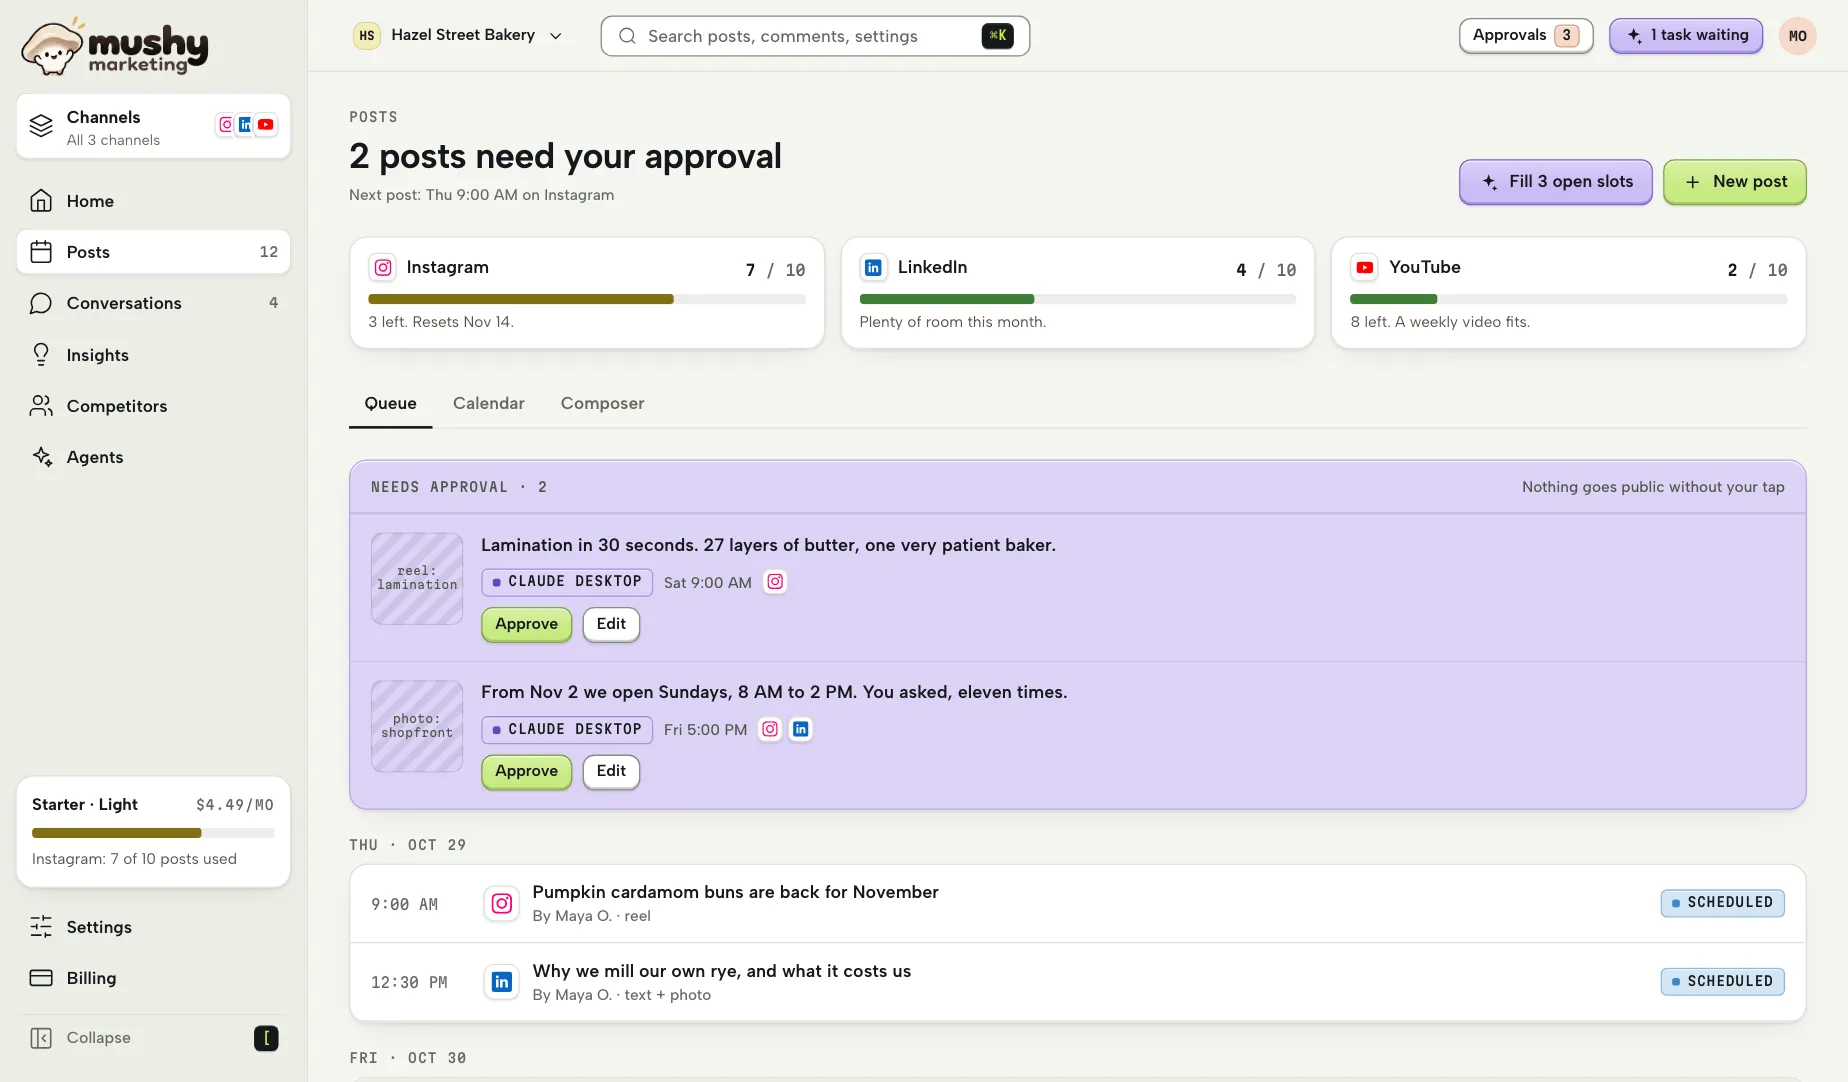Click Instagram icon beside Sat 9:00 AM

[x=775, y=582]
